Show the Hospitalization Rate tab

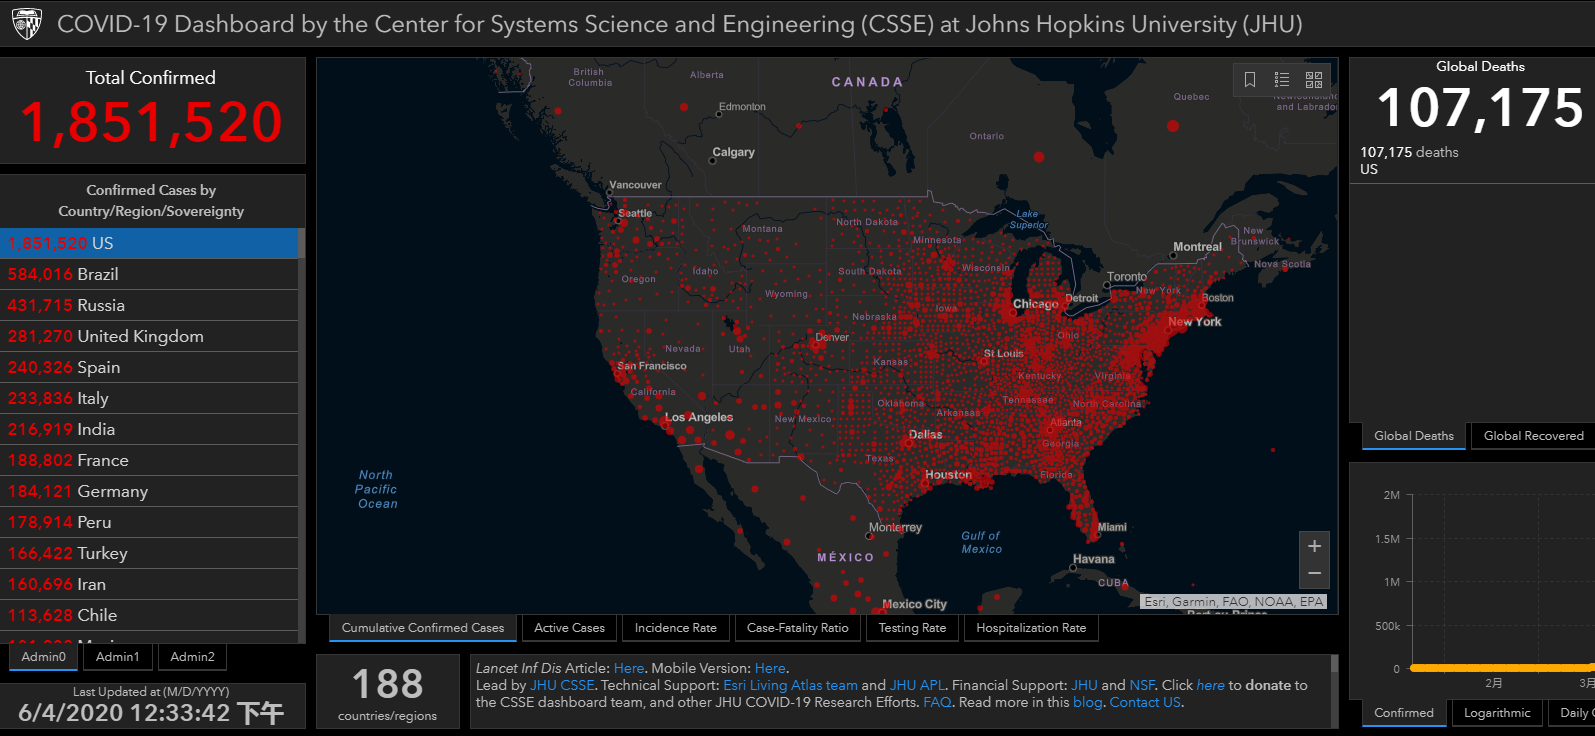coord(1031,628)
